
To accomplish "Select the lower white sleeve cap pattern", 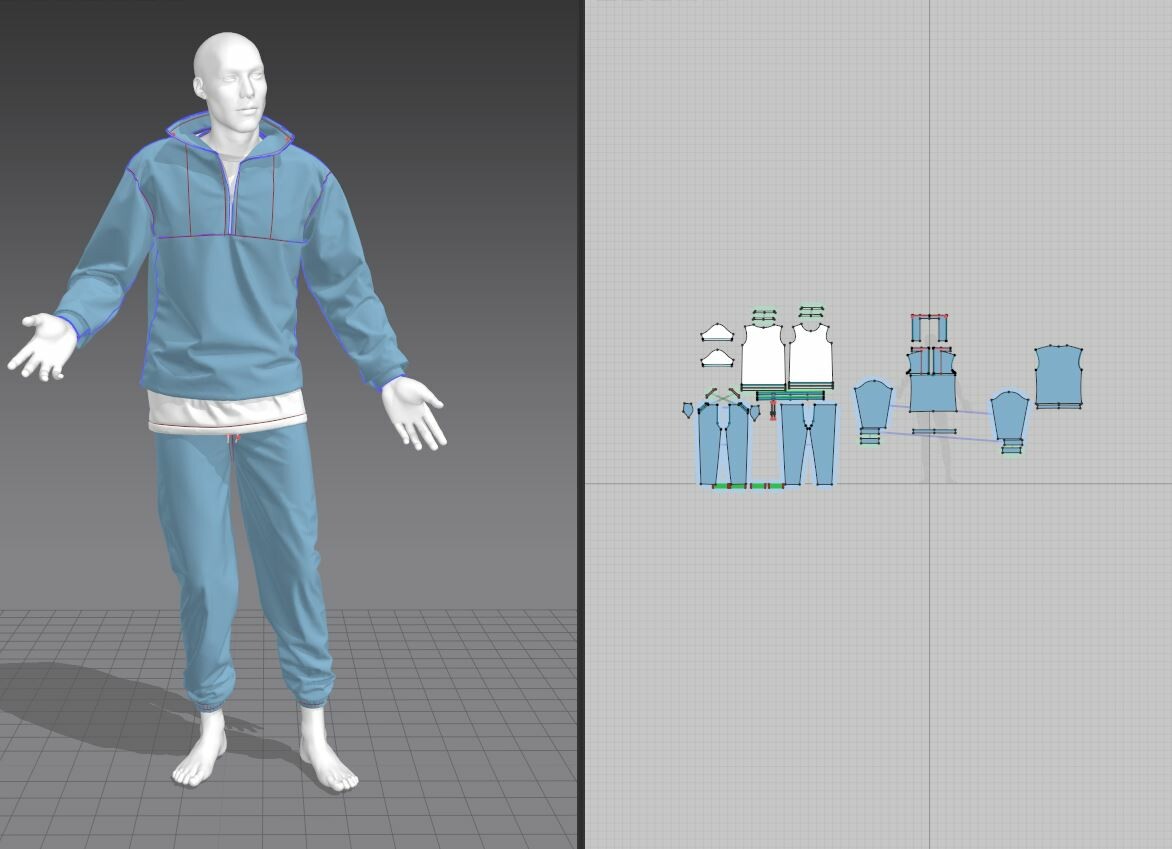I will tap(717, 358).
